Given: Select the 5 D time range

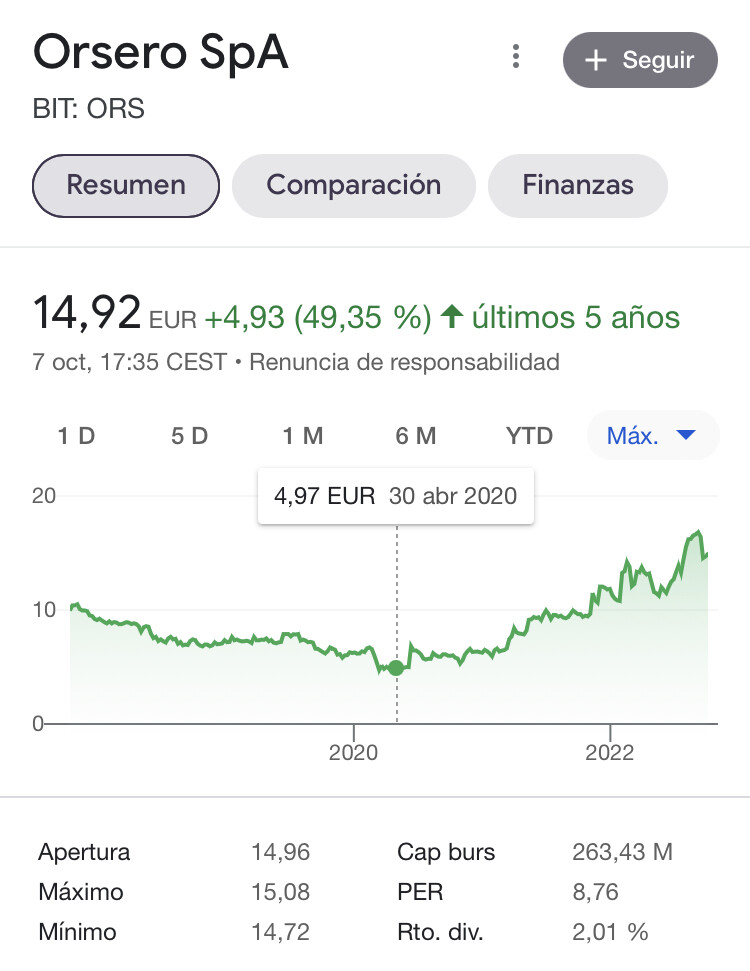Looking at the screenshot, I should [x=189, y=436].
